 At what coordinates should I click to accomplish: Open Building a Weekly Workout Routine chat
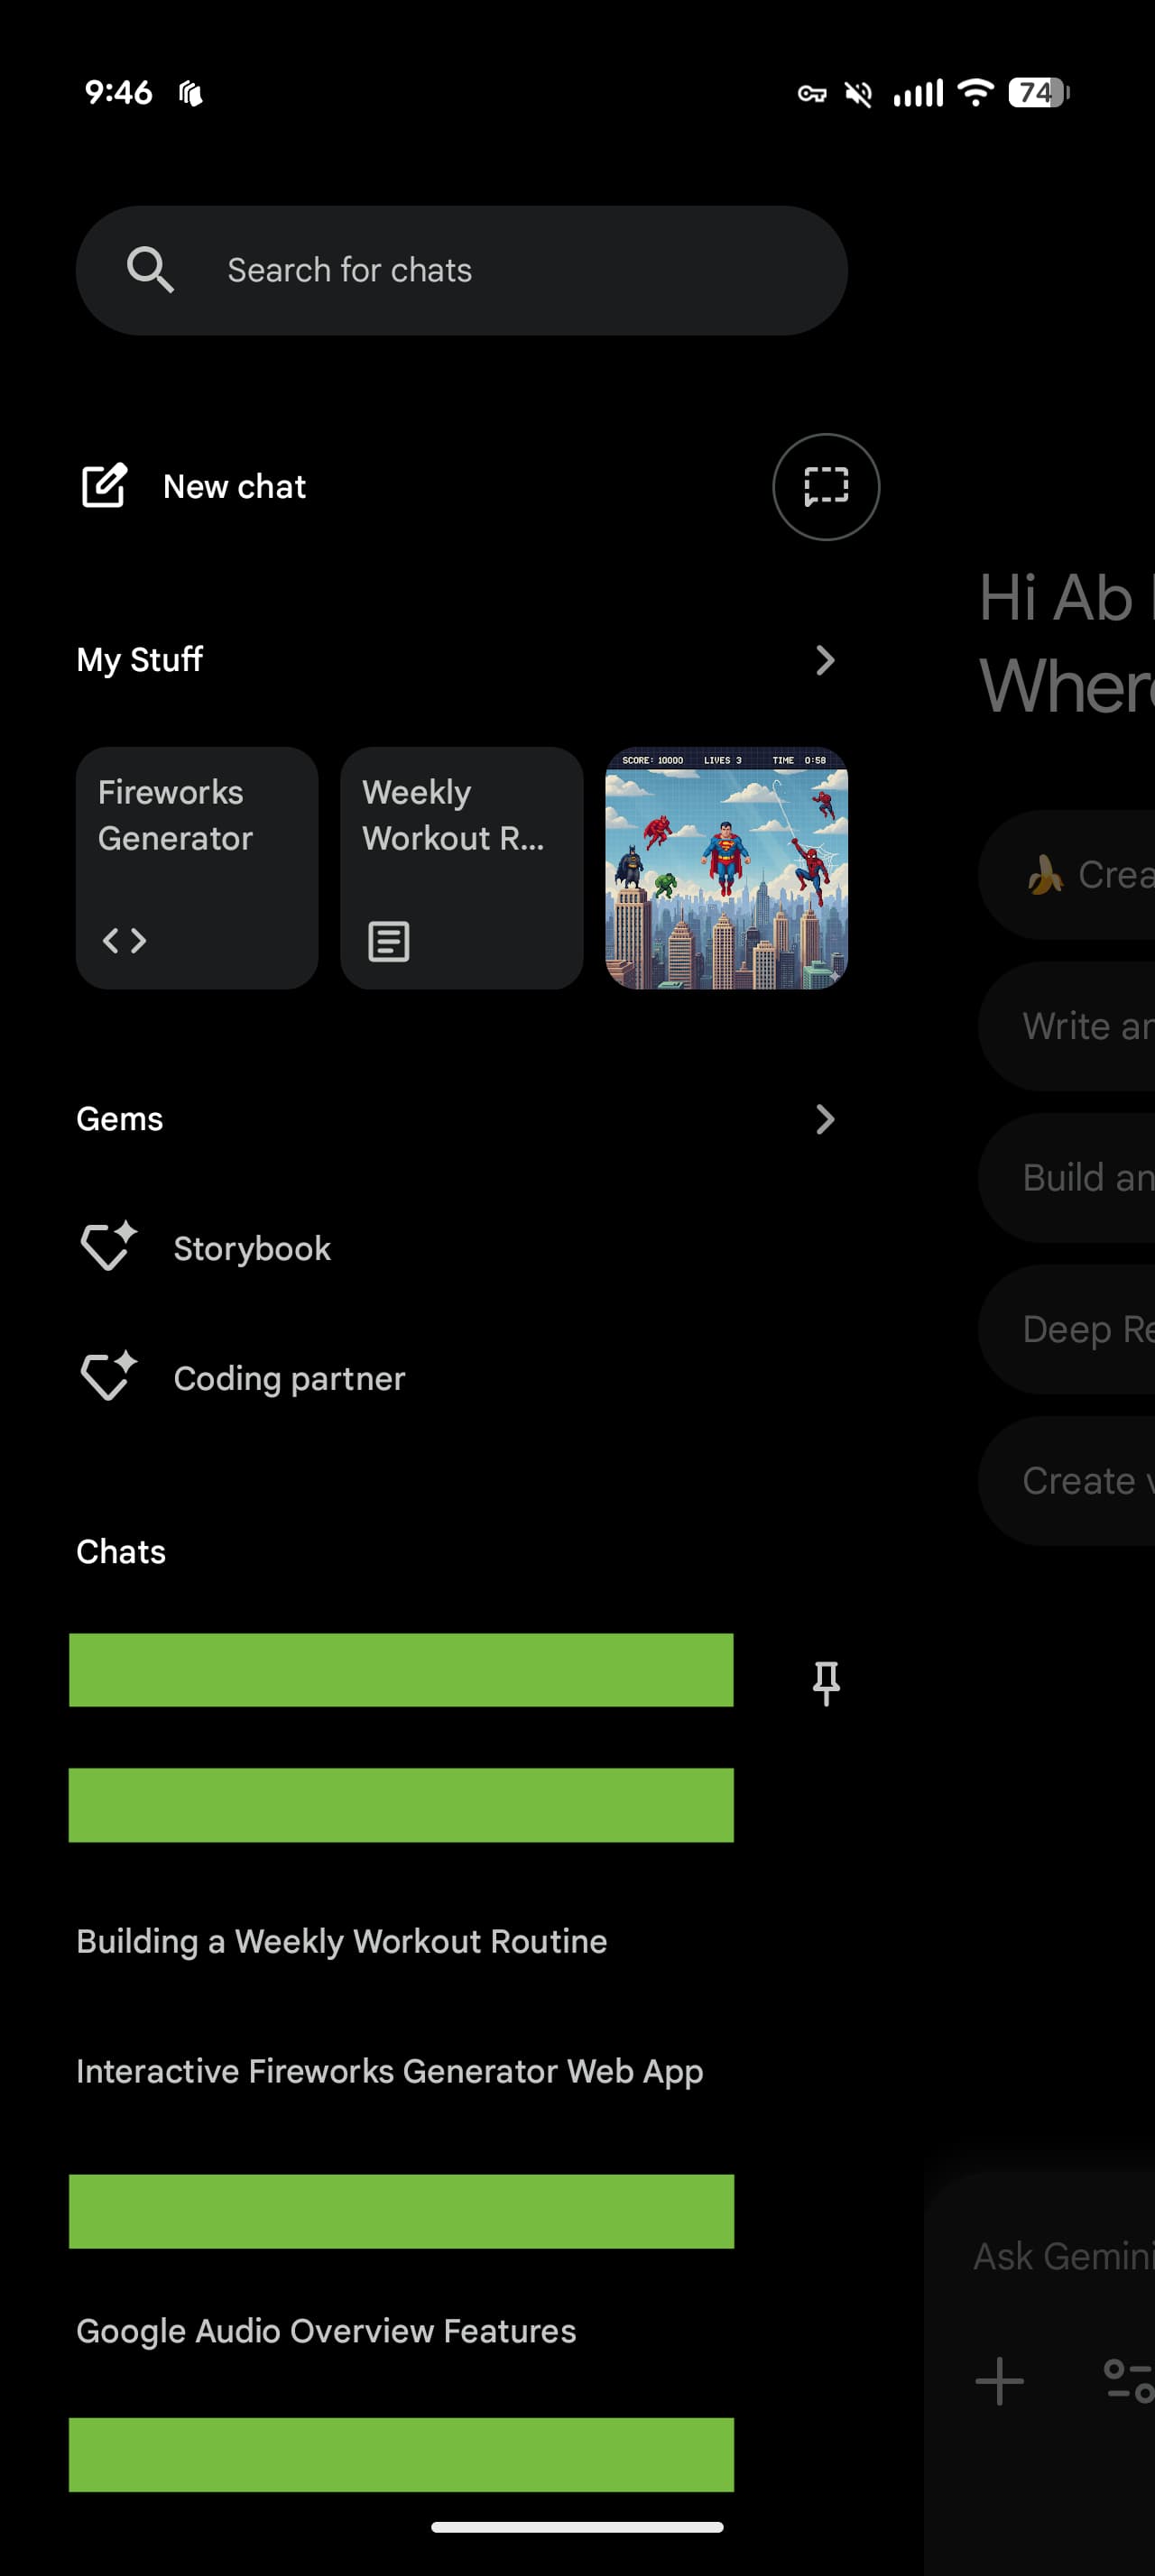point(342,1941)
